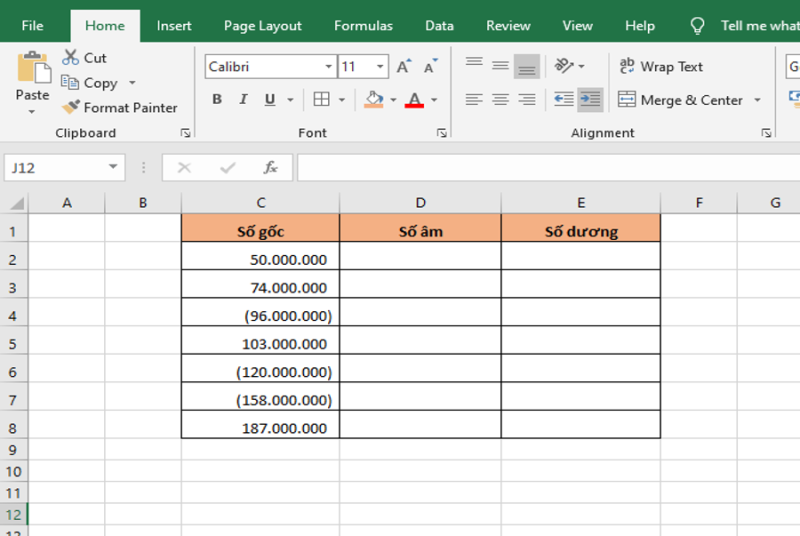Click the Tell me lightbulb icon
This screenshot has width=800, height=536.
click(x=697, y=25)
